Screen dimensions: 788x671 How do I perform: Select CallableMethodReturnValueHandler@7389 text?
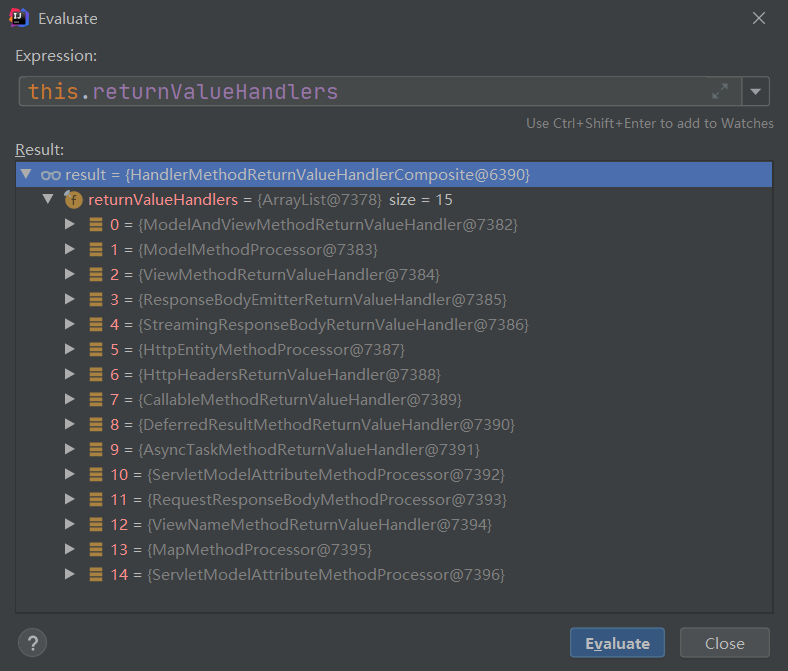(300, 400)
